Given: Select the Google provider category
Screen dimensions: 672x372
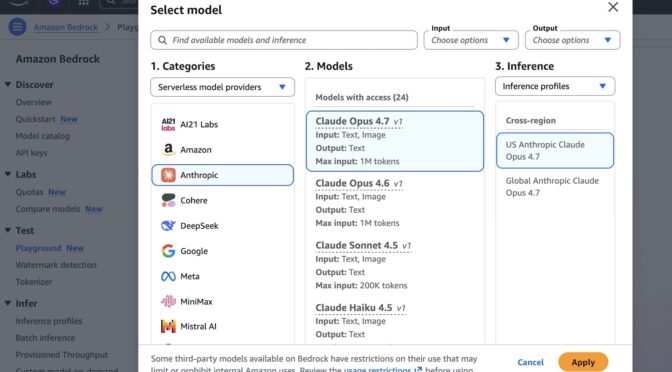Looking at the screenshot, I should 222,251.
